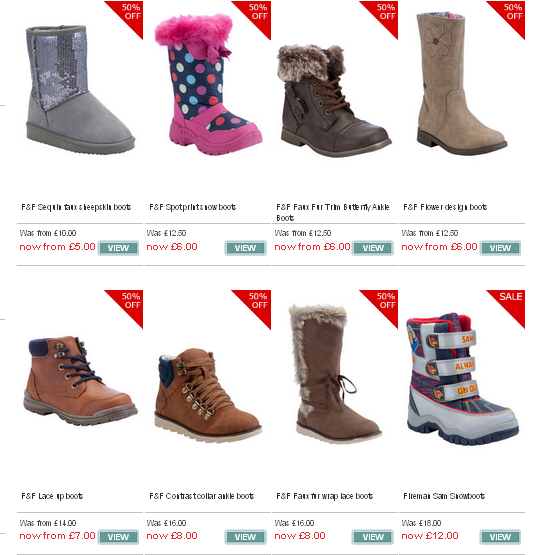Select the faux fur trim butterfly ankle boot photo
Image resolution: width=533 pixels, height=555 pixels.
pos(334,101)
